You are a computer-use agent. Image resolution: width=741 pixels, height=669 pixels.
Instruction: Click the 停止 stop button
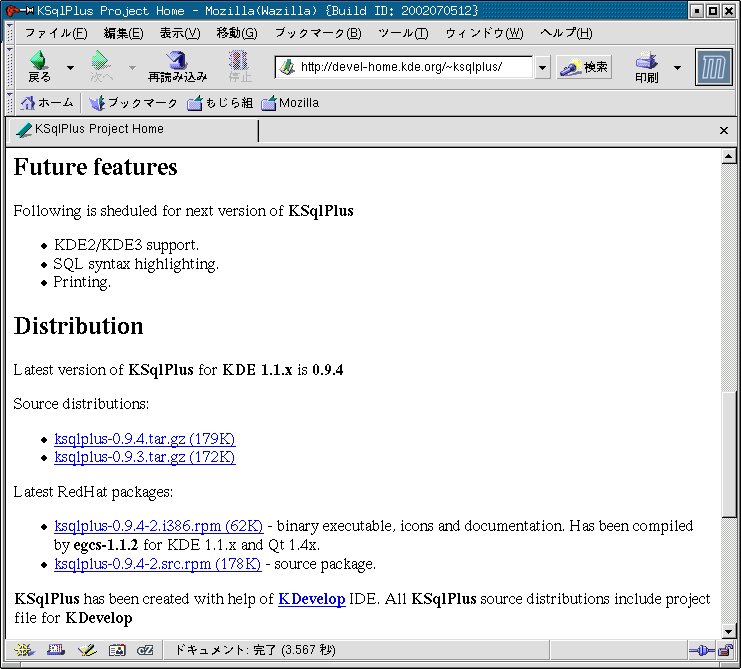(240, 67)
